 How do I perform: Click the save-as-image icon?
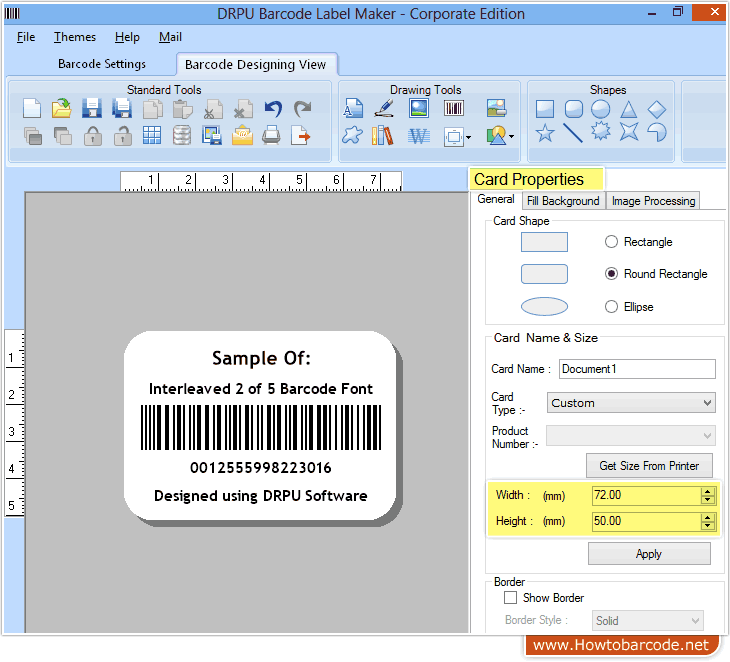[x=212, y=135]
